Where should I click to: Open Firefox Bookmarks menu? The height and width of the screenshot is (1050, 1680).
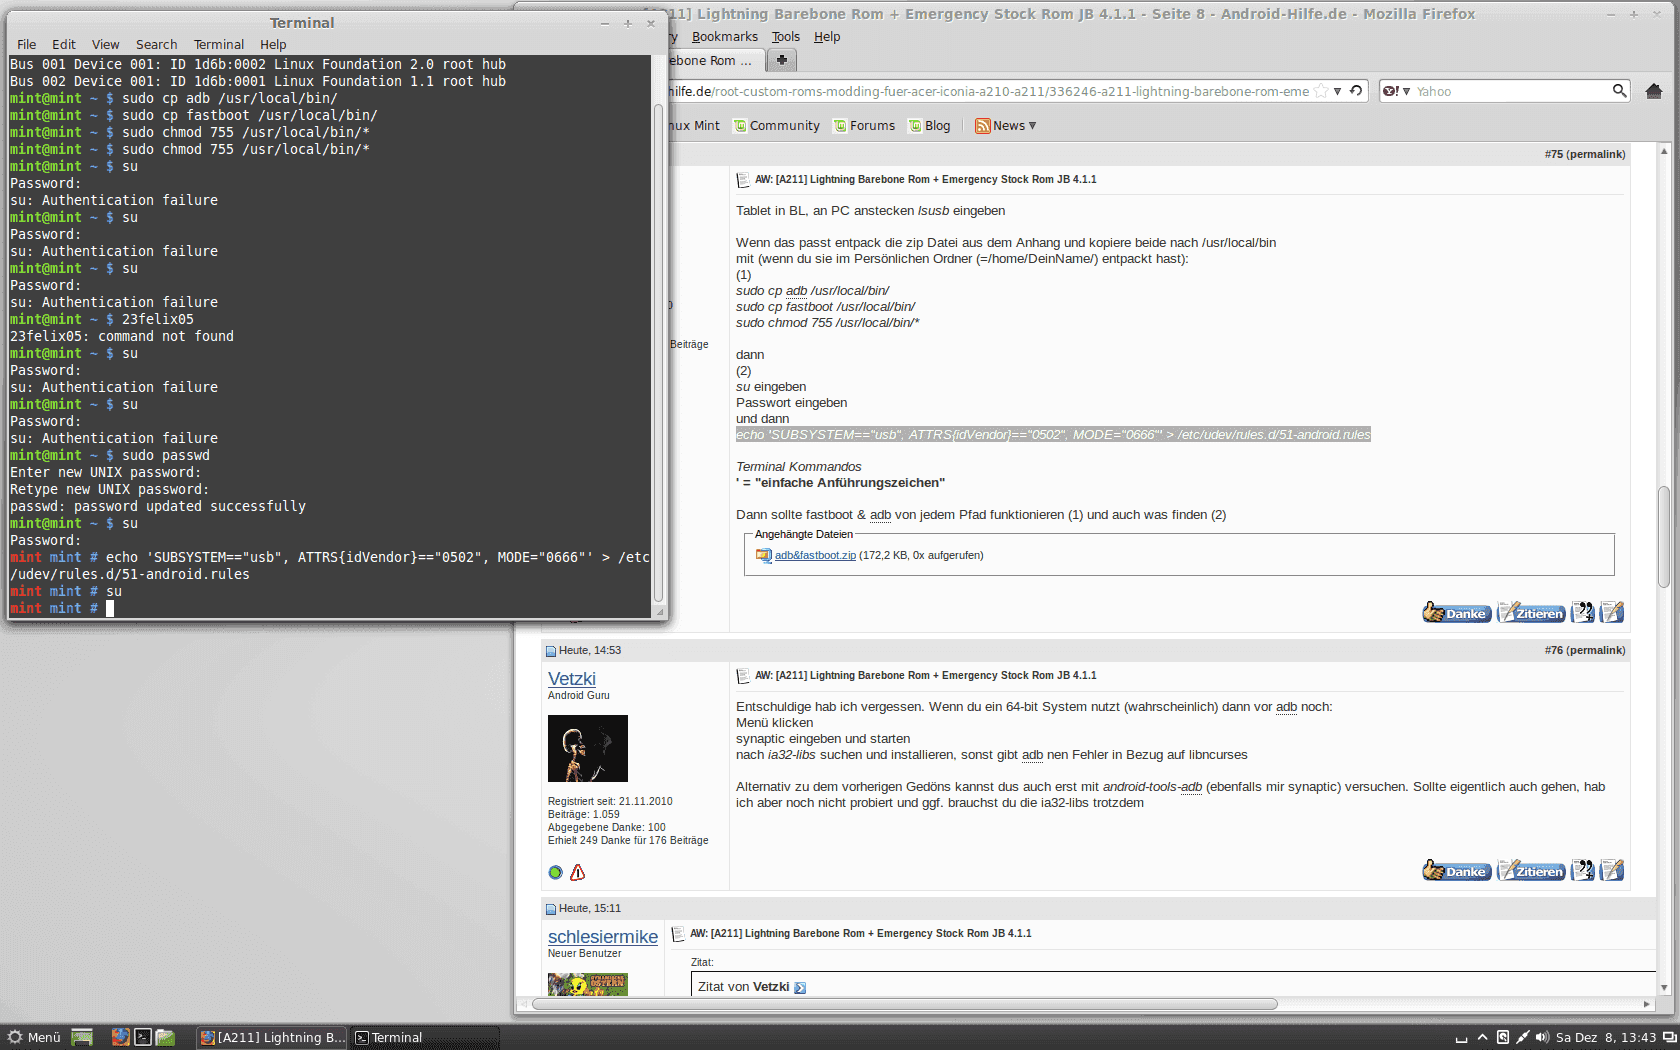coord(724,37)
